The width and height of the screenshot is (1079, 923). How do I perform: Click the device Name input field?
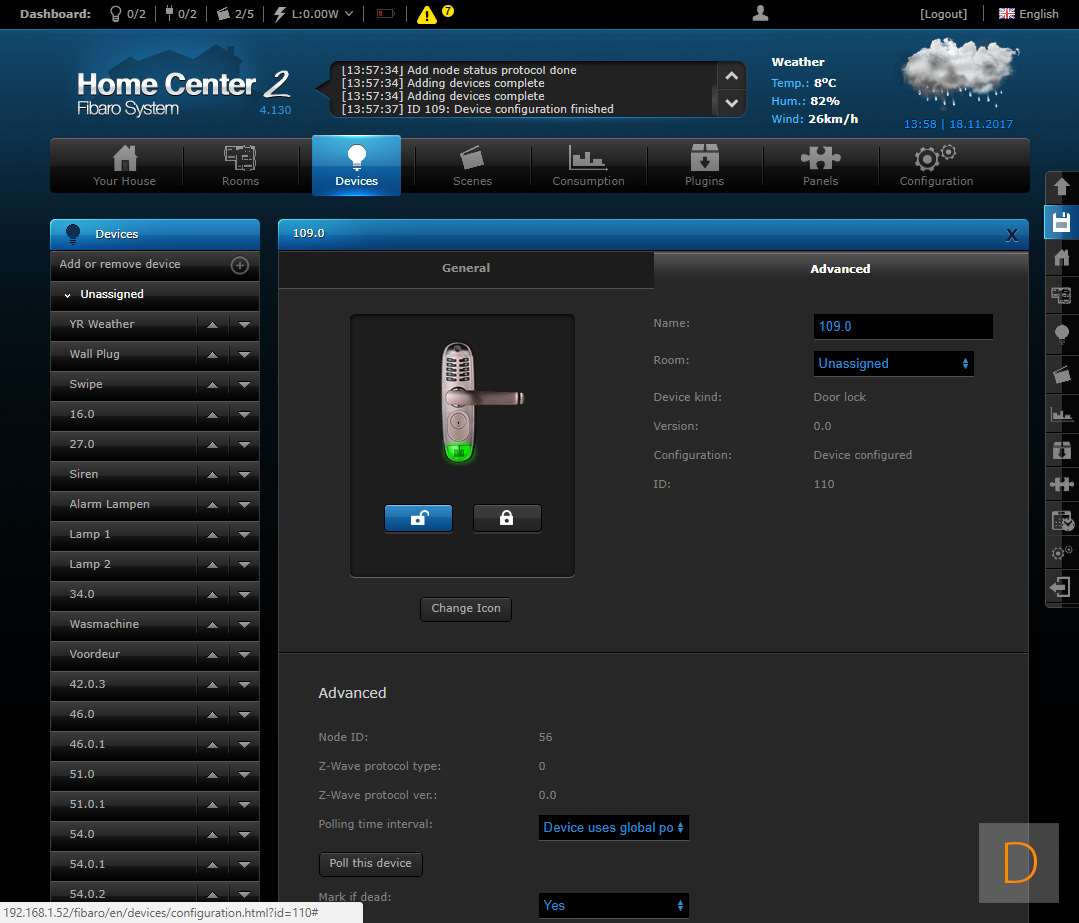(x=902, y=326)
